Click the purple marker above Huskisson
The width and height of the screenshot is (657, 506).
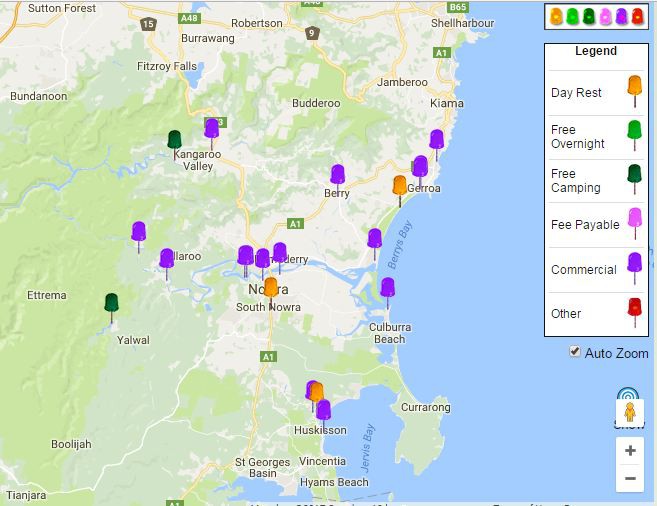click(x=323, y=410)
